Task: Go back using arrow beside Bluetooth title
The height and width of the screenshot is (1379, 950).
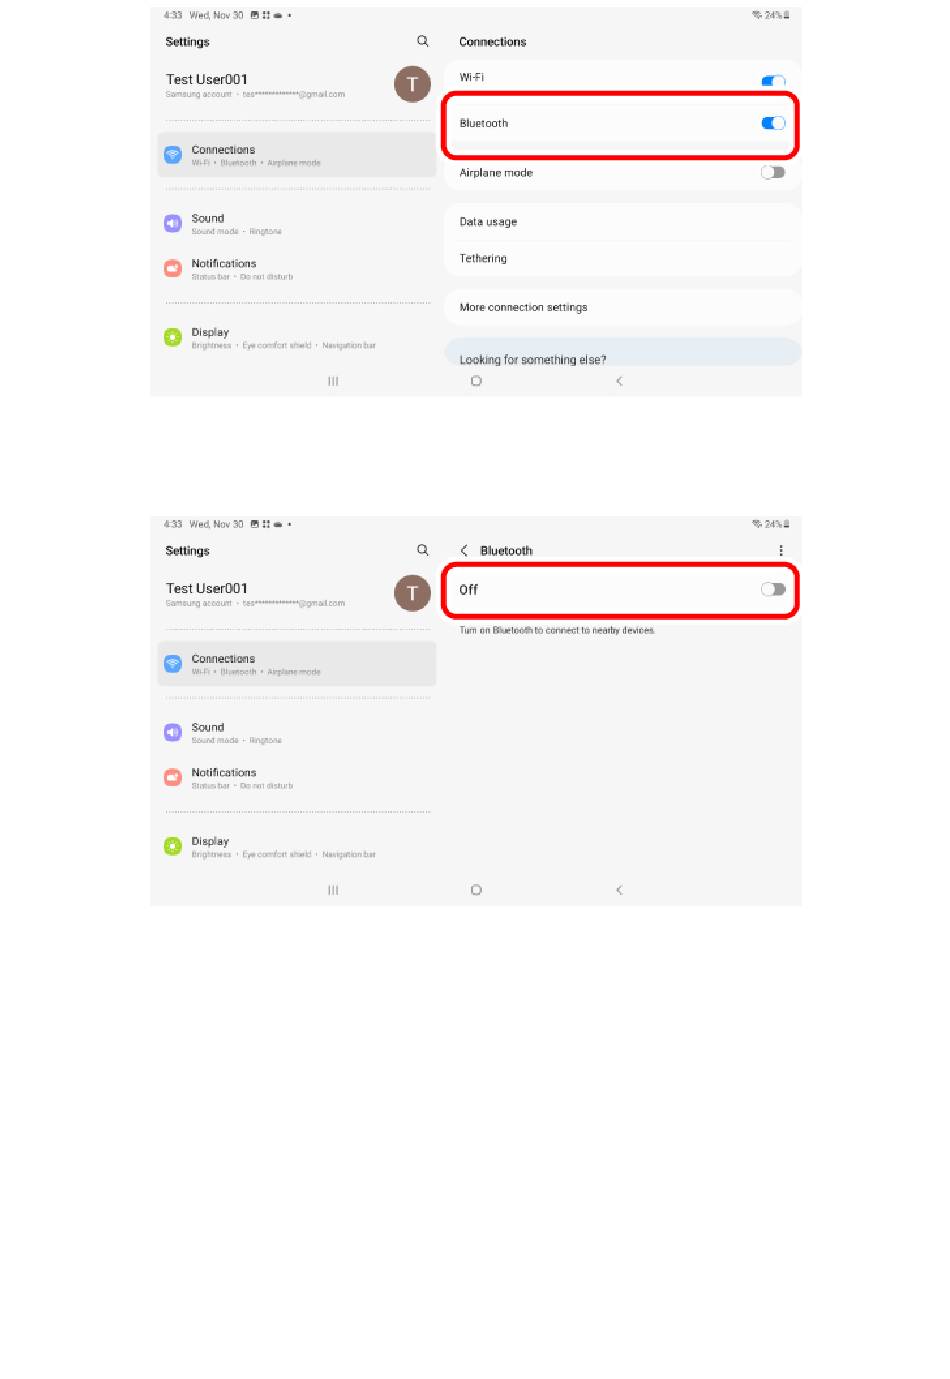Action: [x=464, y=551]
